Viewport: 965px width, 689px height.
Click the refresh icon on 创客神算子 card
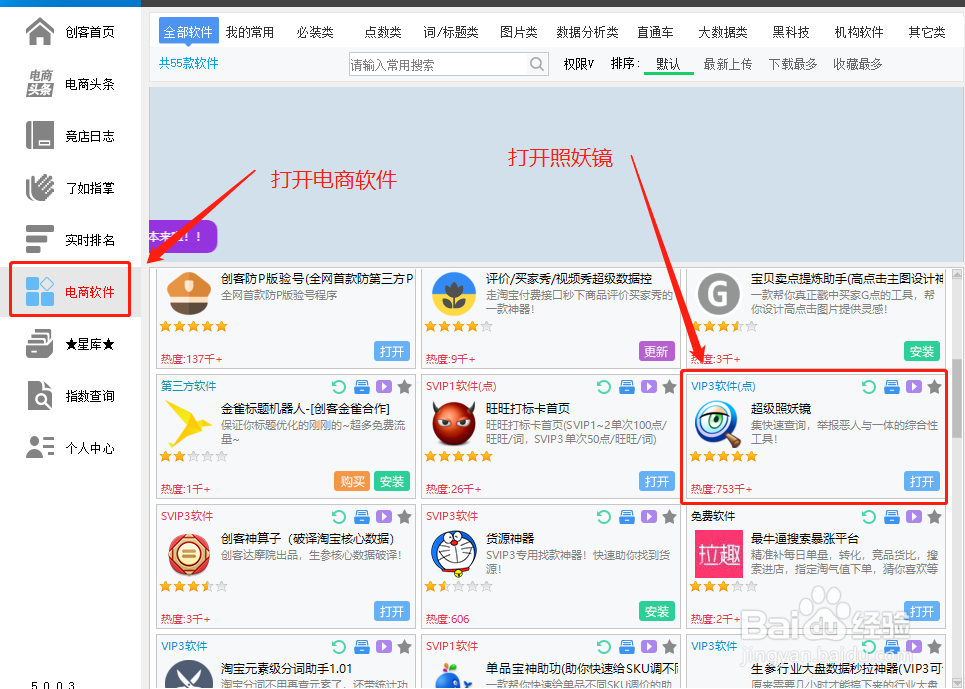pyautogui.click(x=338, y=517)
